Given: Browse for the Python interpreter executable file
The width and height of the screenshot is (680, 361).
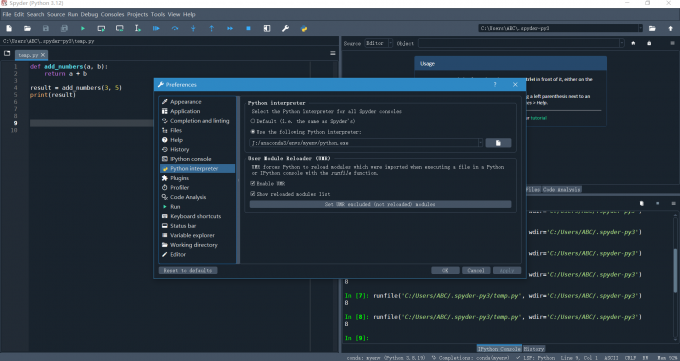Looking at the screenshot, I should click(x=498, y=143).
